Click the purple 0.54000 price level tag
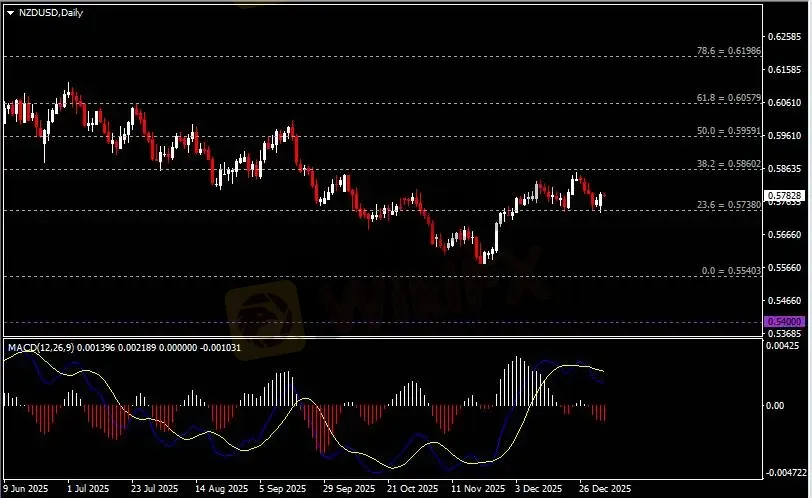Viewport: 812px width, 498px height. coord(785,322)
